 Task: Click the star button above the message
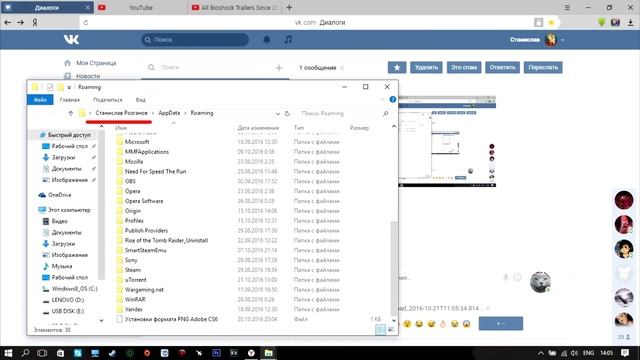tap(397, 67)
